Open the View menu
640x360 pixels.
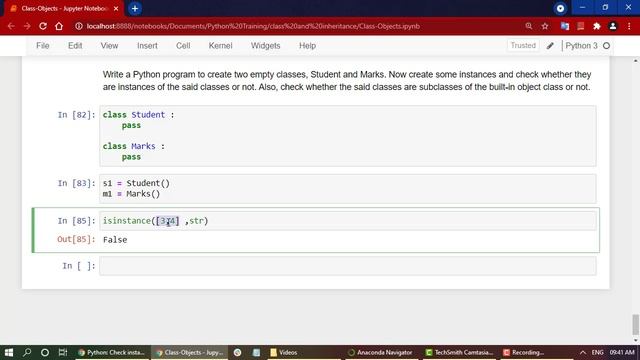coord(109,46)
